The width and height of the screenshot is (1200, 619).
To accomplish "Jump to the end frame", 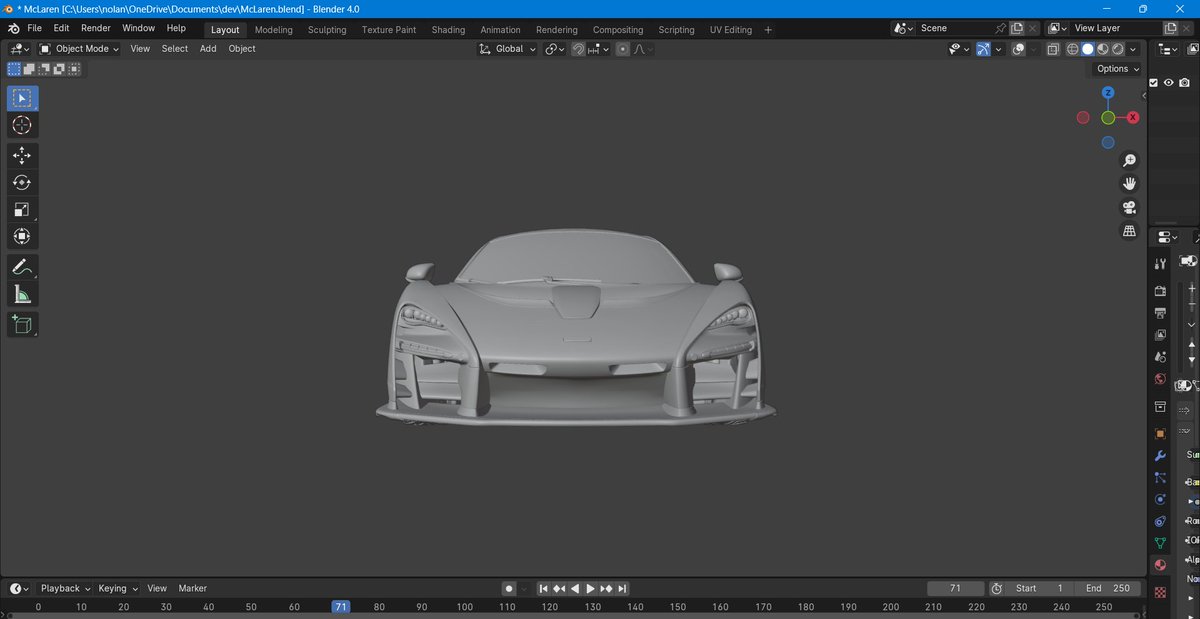I will point(623,589).
